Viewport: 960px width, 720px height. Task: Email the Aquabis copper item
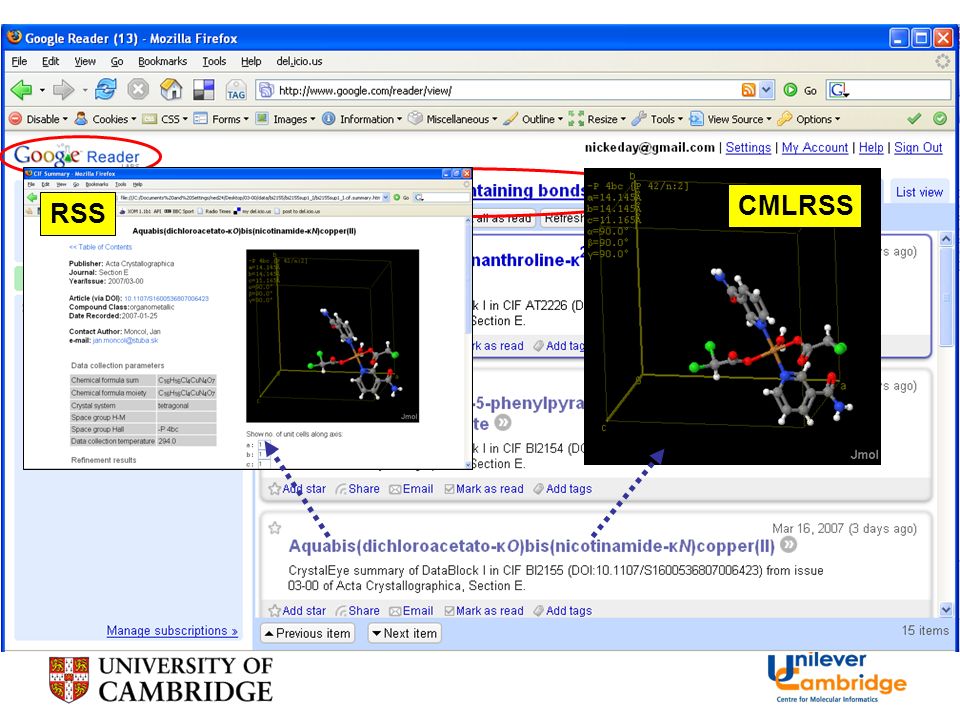point(411,610)
